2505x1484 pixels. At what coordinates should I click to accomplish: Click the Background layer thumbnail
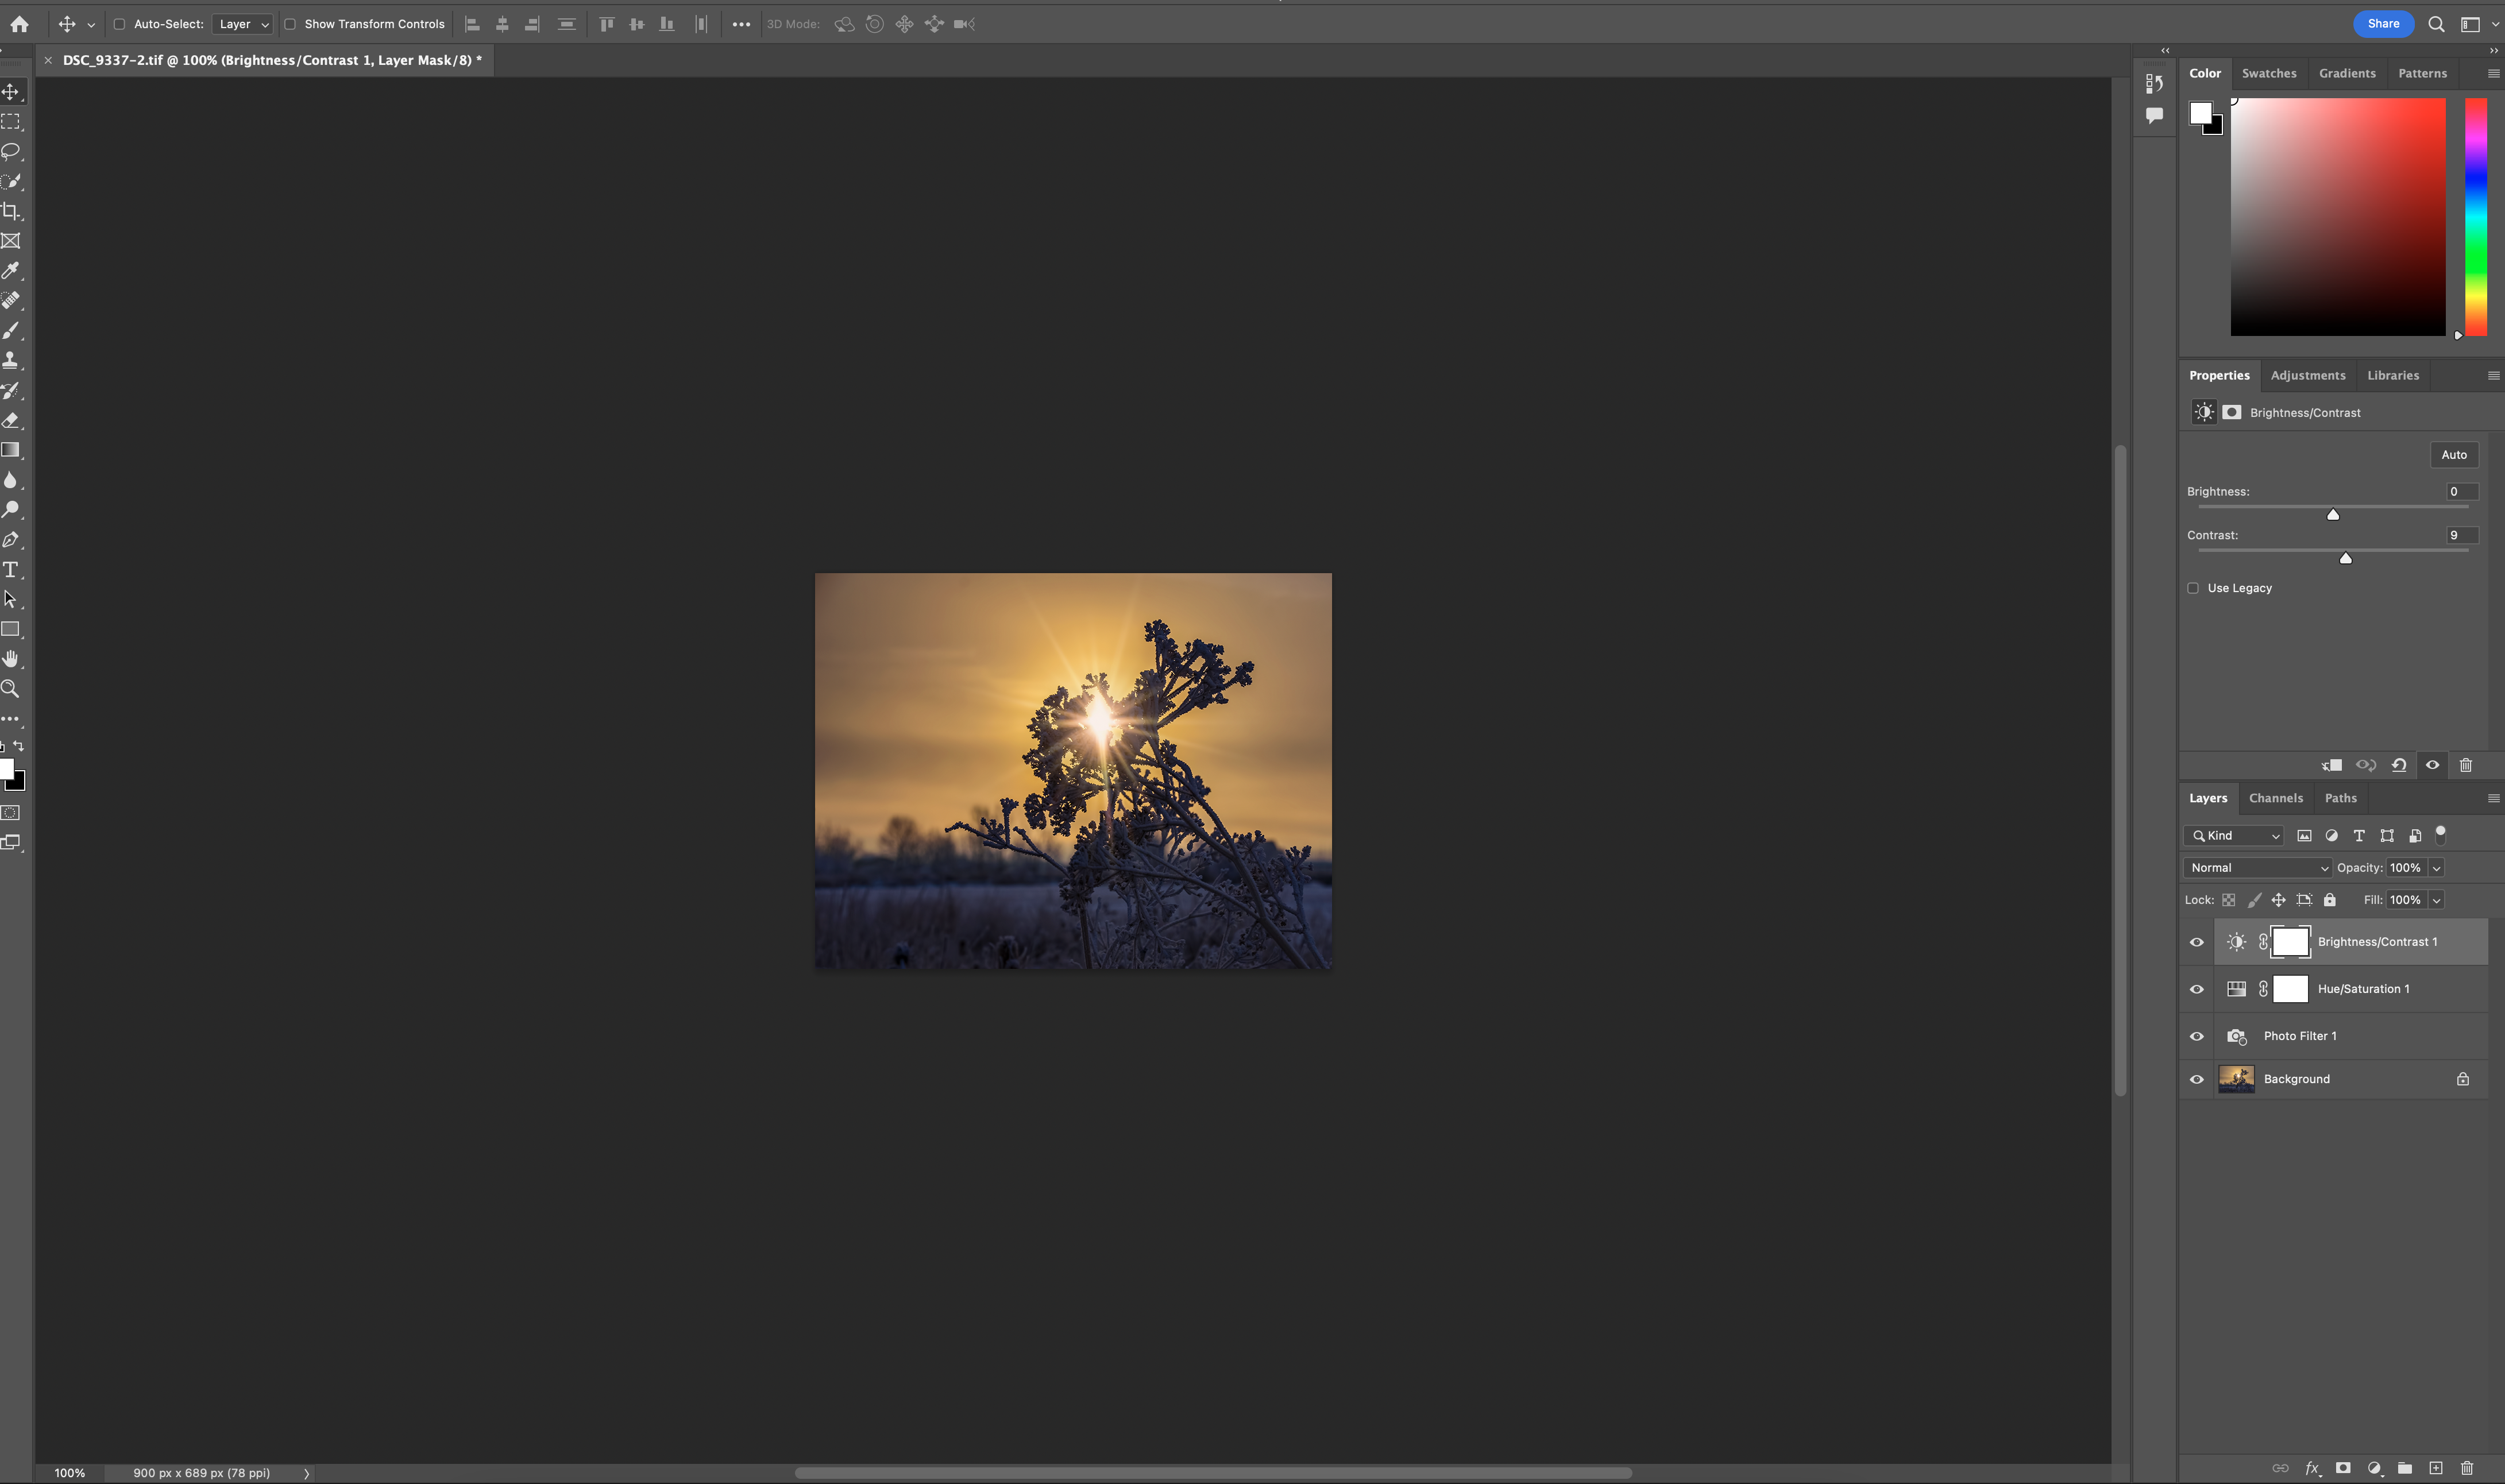(x=2238, y=1078)
